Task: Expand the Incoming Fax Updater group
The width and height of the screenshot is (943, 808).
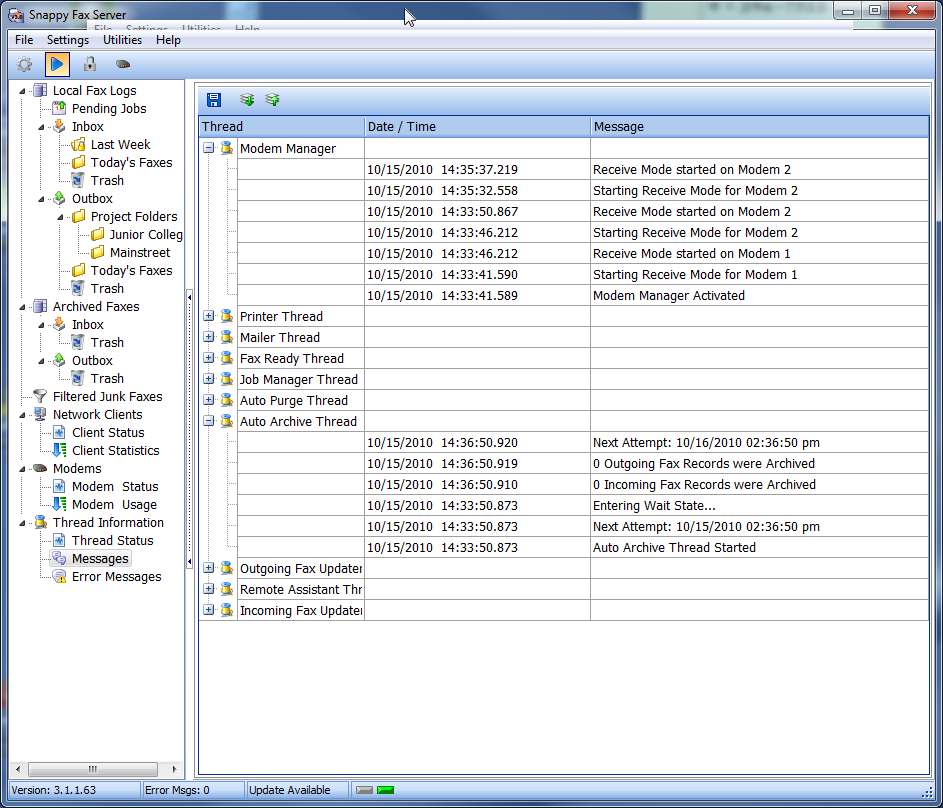Action: pyautogui.click(x=208, y=610)
